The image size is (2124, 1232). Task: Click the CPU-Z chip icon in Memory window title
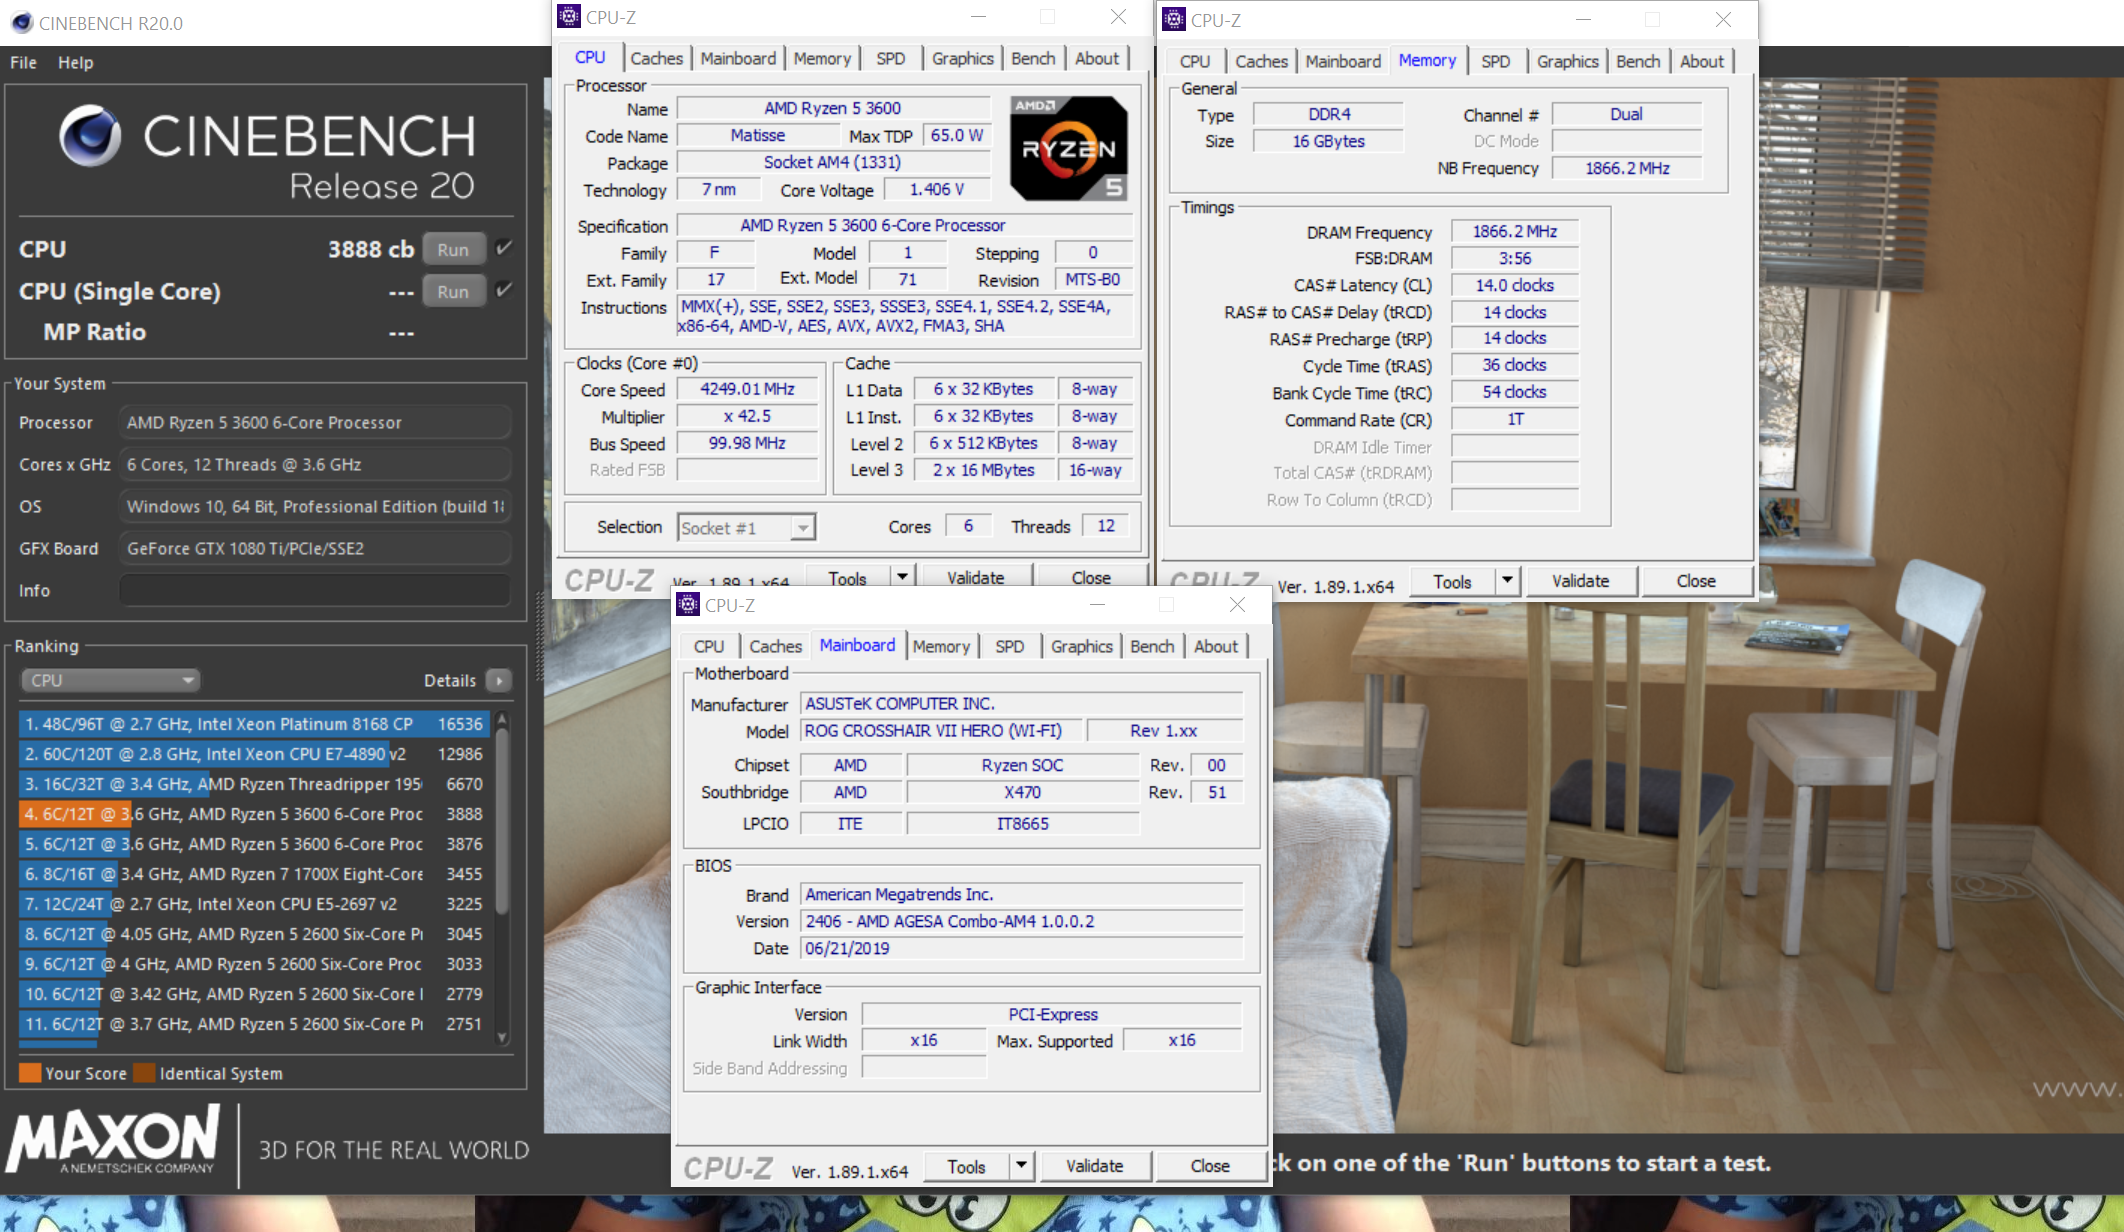(x=1174, y=19)
